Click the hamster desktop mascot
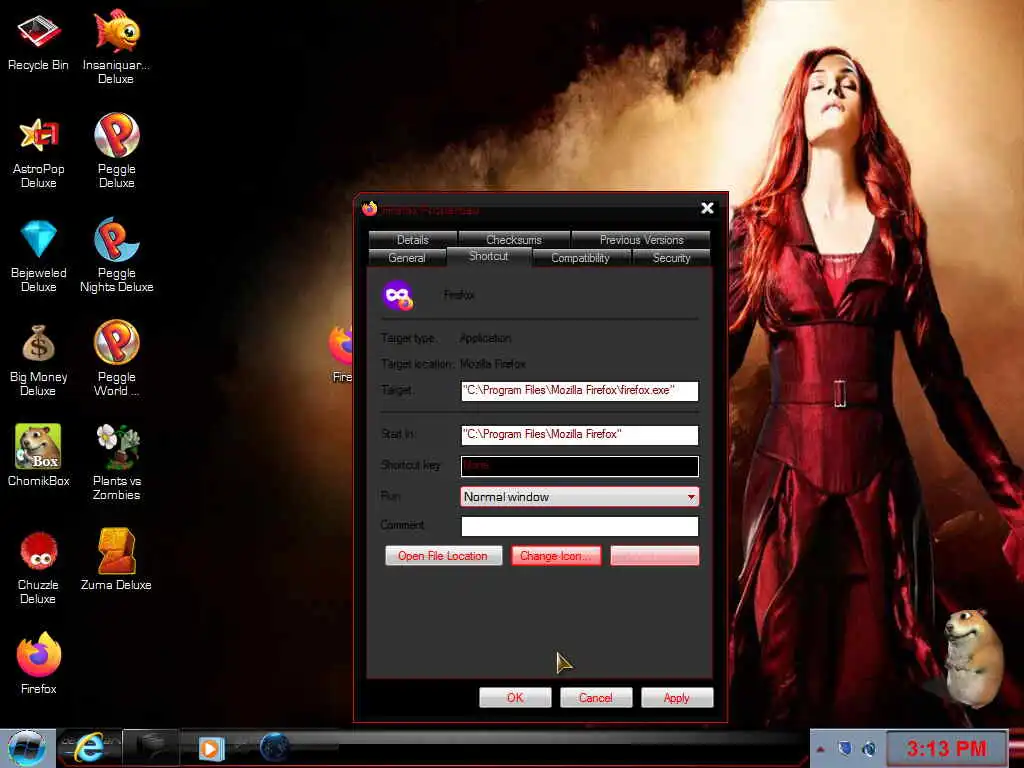This screenshot has height=768, width=1024. click(x=973, y=657)
